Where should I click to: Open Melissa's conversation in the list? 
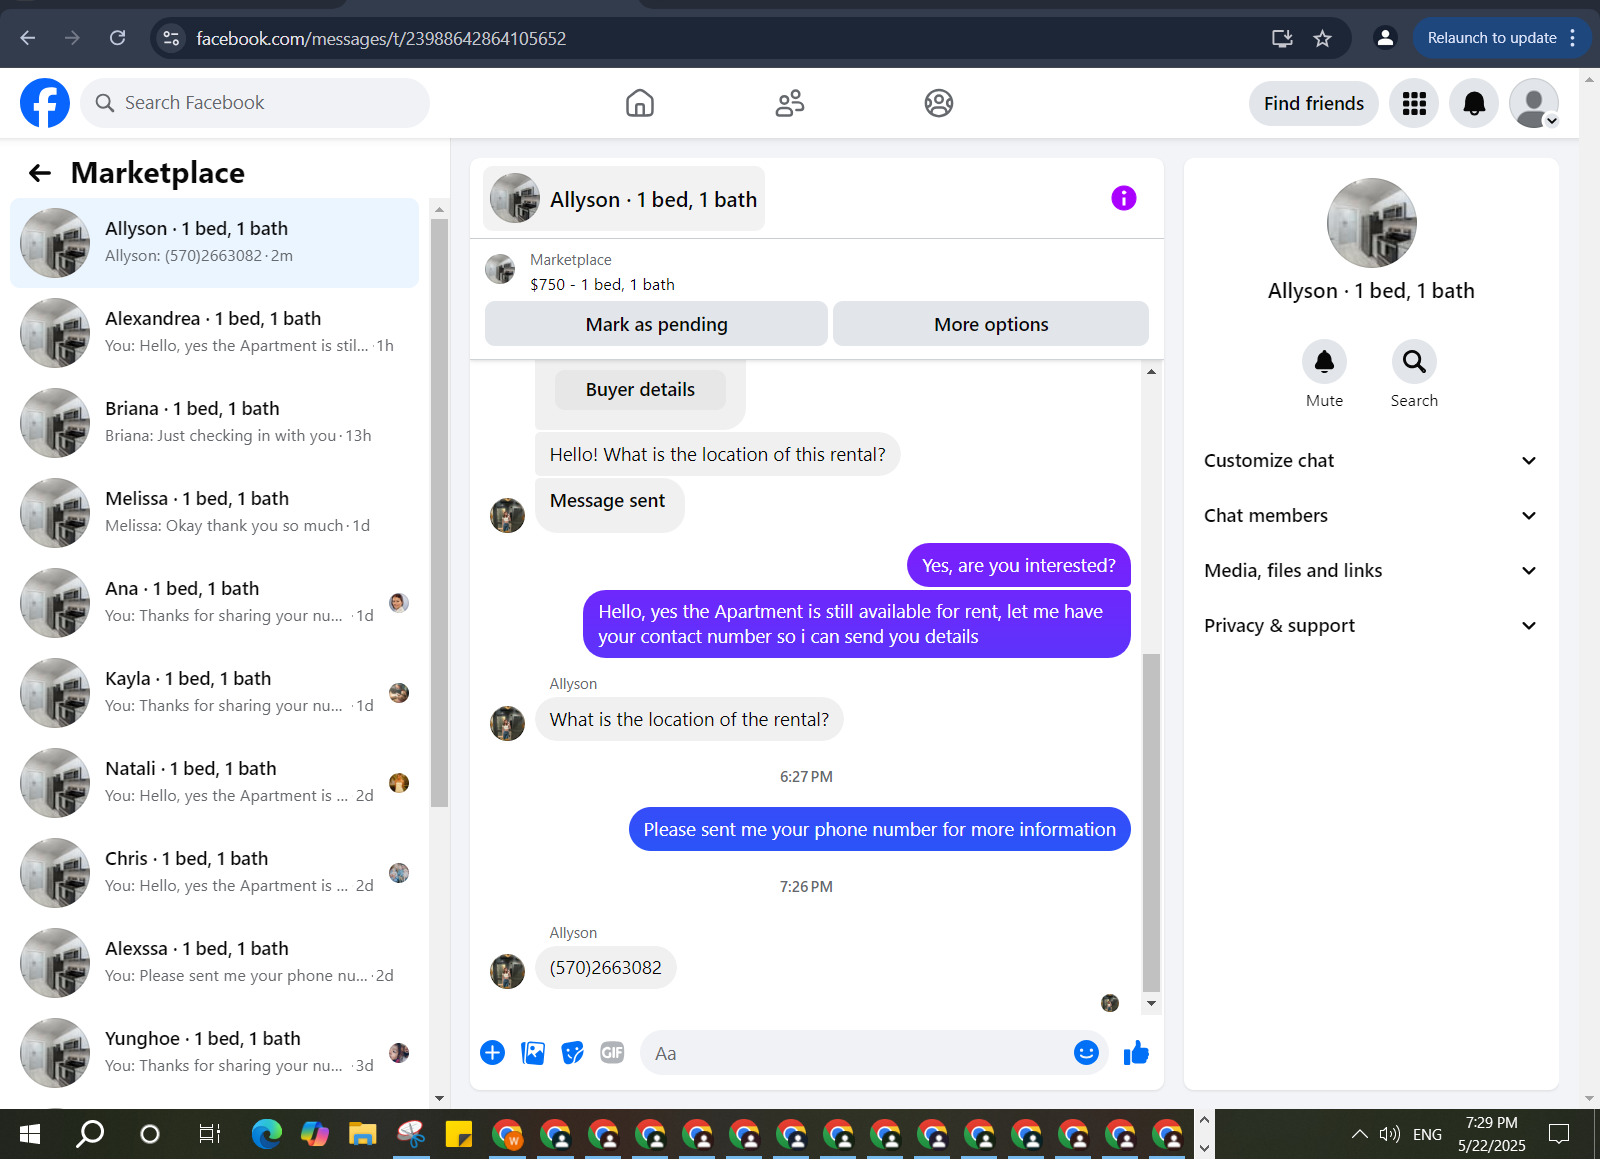[x=214, y=513]
